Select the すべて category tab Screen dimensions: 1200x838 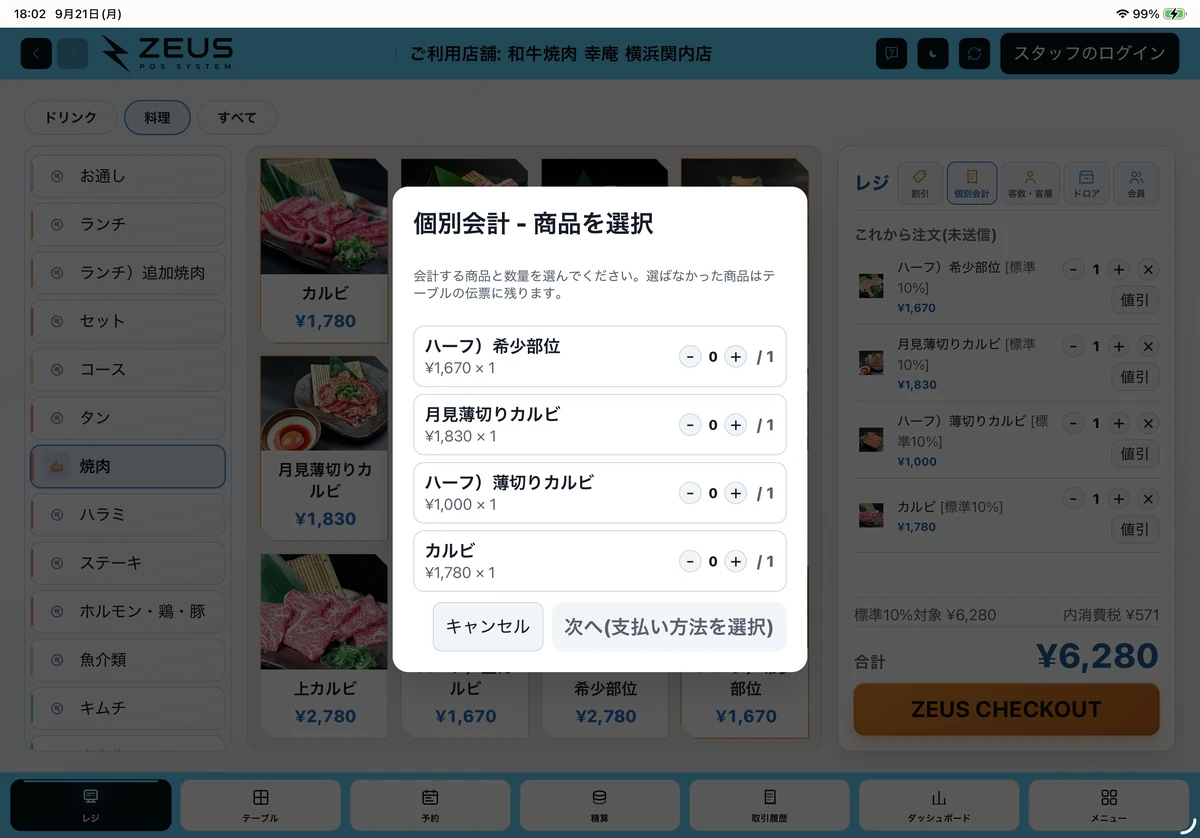237,118
